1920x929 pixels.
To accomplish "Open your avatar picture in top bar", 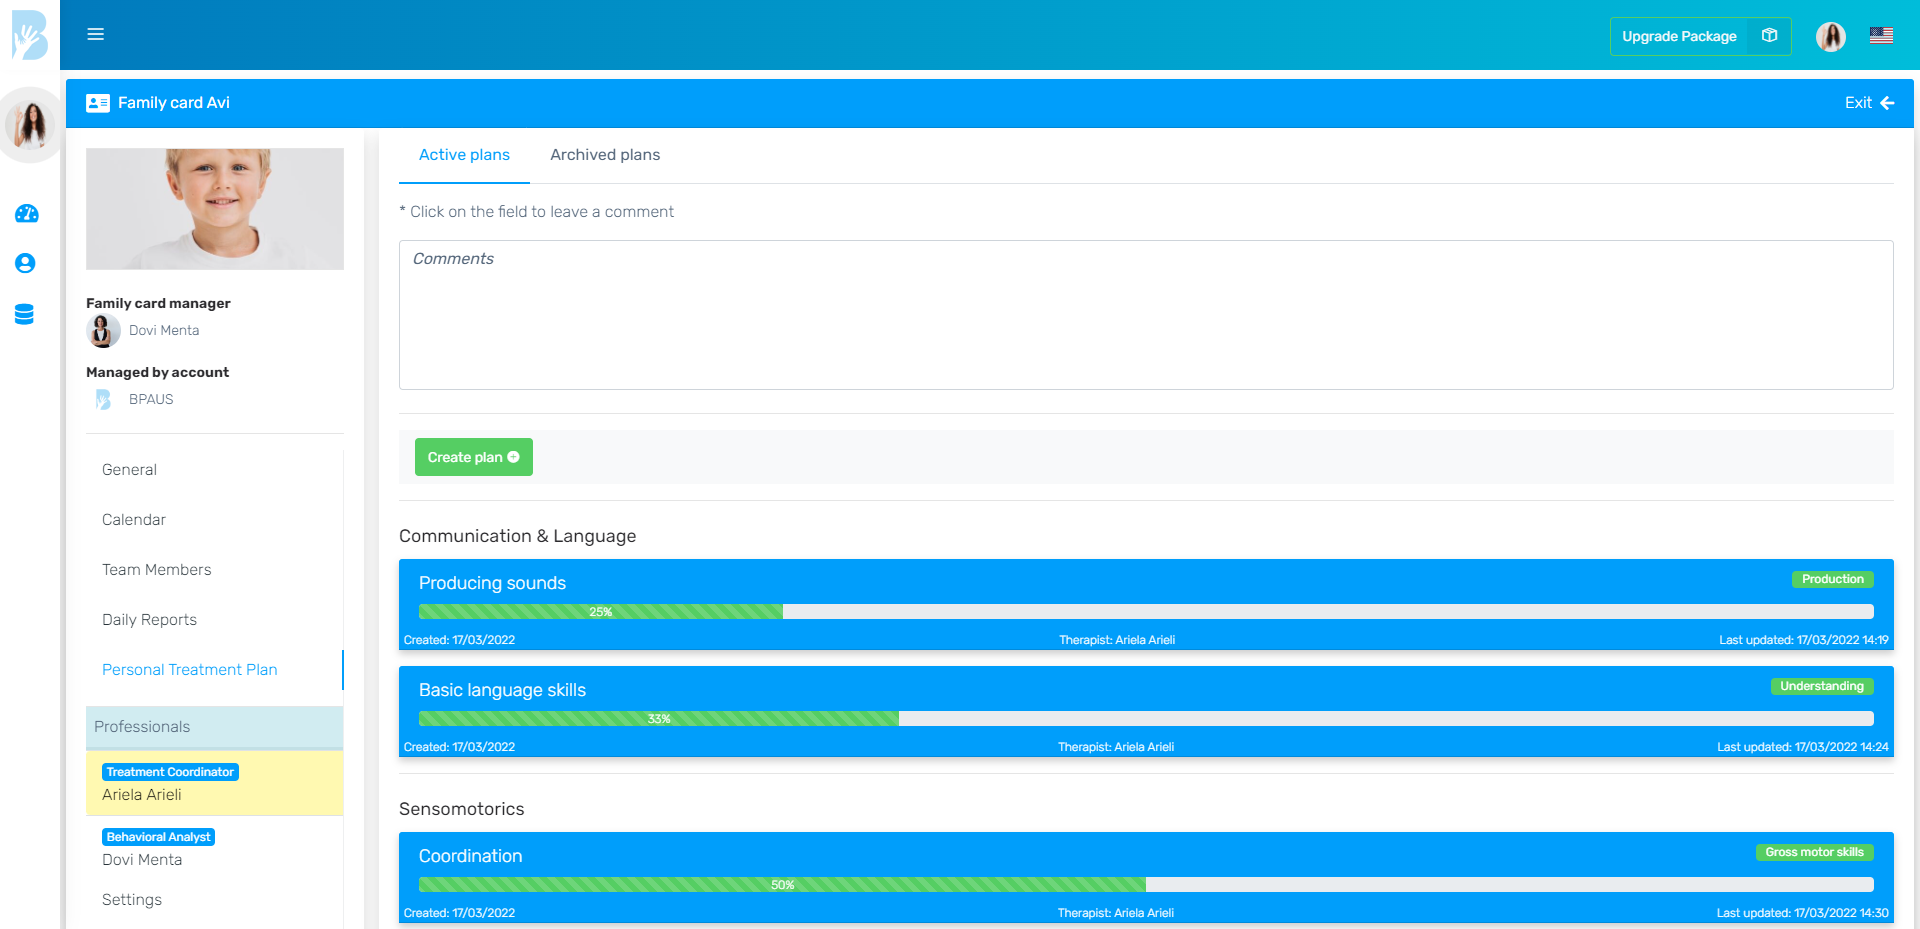I will pos(1831,35).
